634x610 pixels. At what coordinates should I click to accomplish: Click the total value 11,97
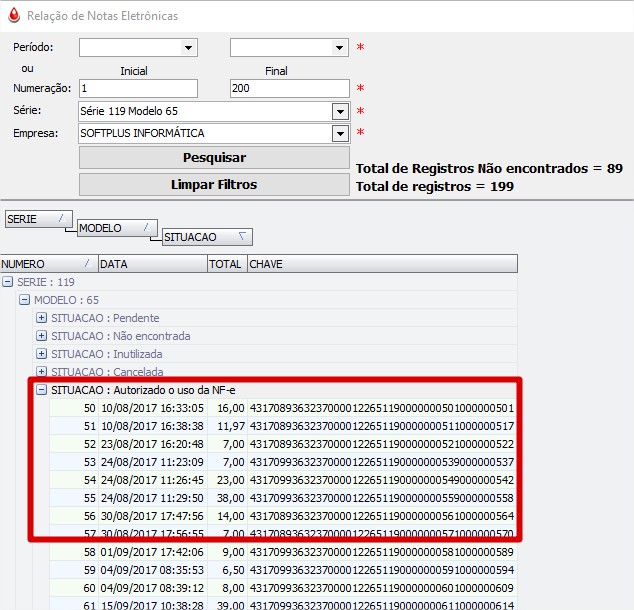click(x=231, y=426)
